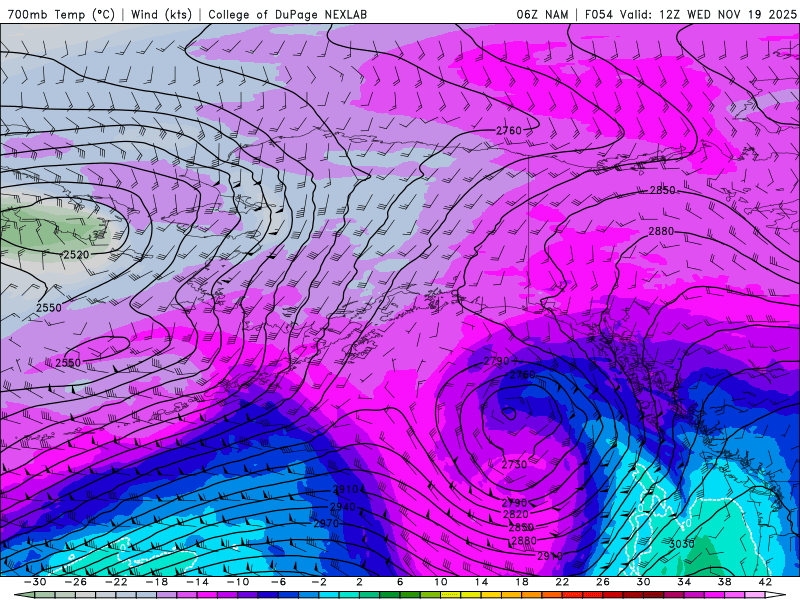Click the "College of DuPage NEXLAB" credit text

pyautogui.click(x=287, y=14)
